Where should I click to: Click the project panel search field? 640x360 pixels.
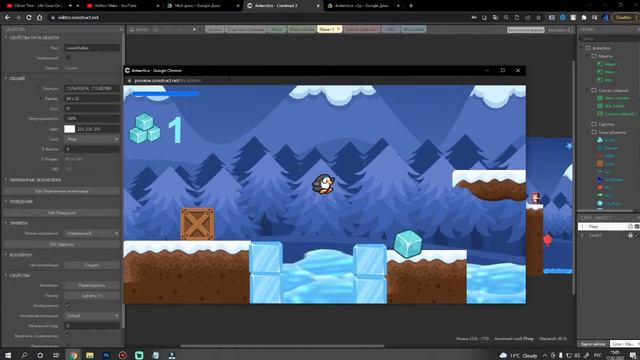click(609, 38)
